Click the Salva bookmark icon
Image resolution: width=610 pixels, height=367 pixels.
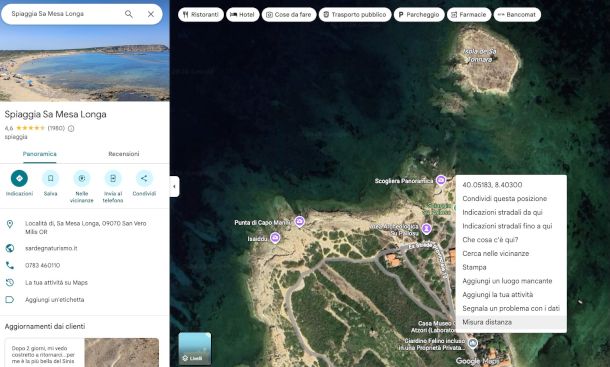click(51, 178)
